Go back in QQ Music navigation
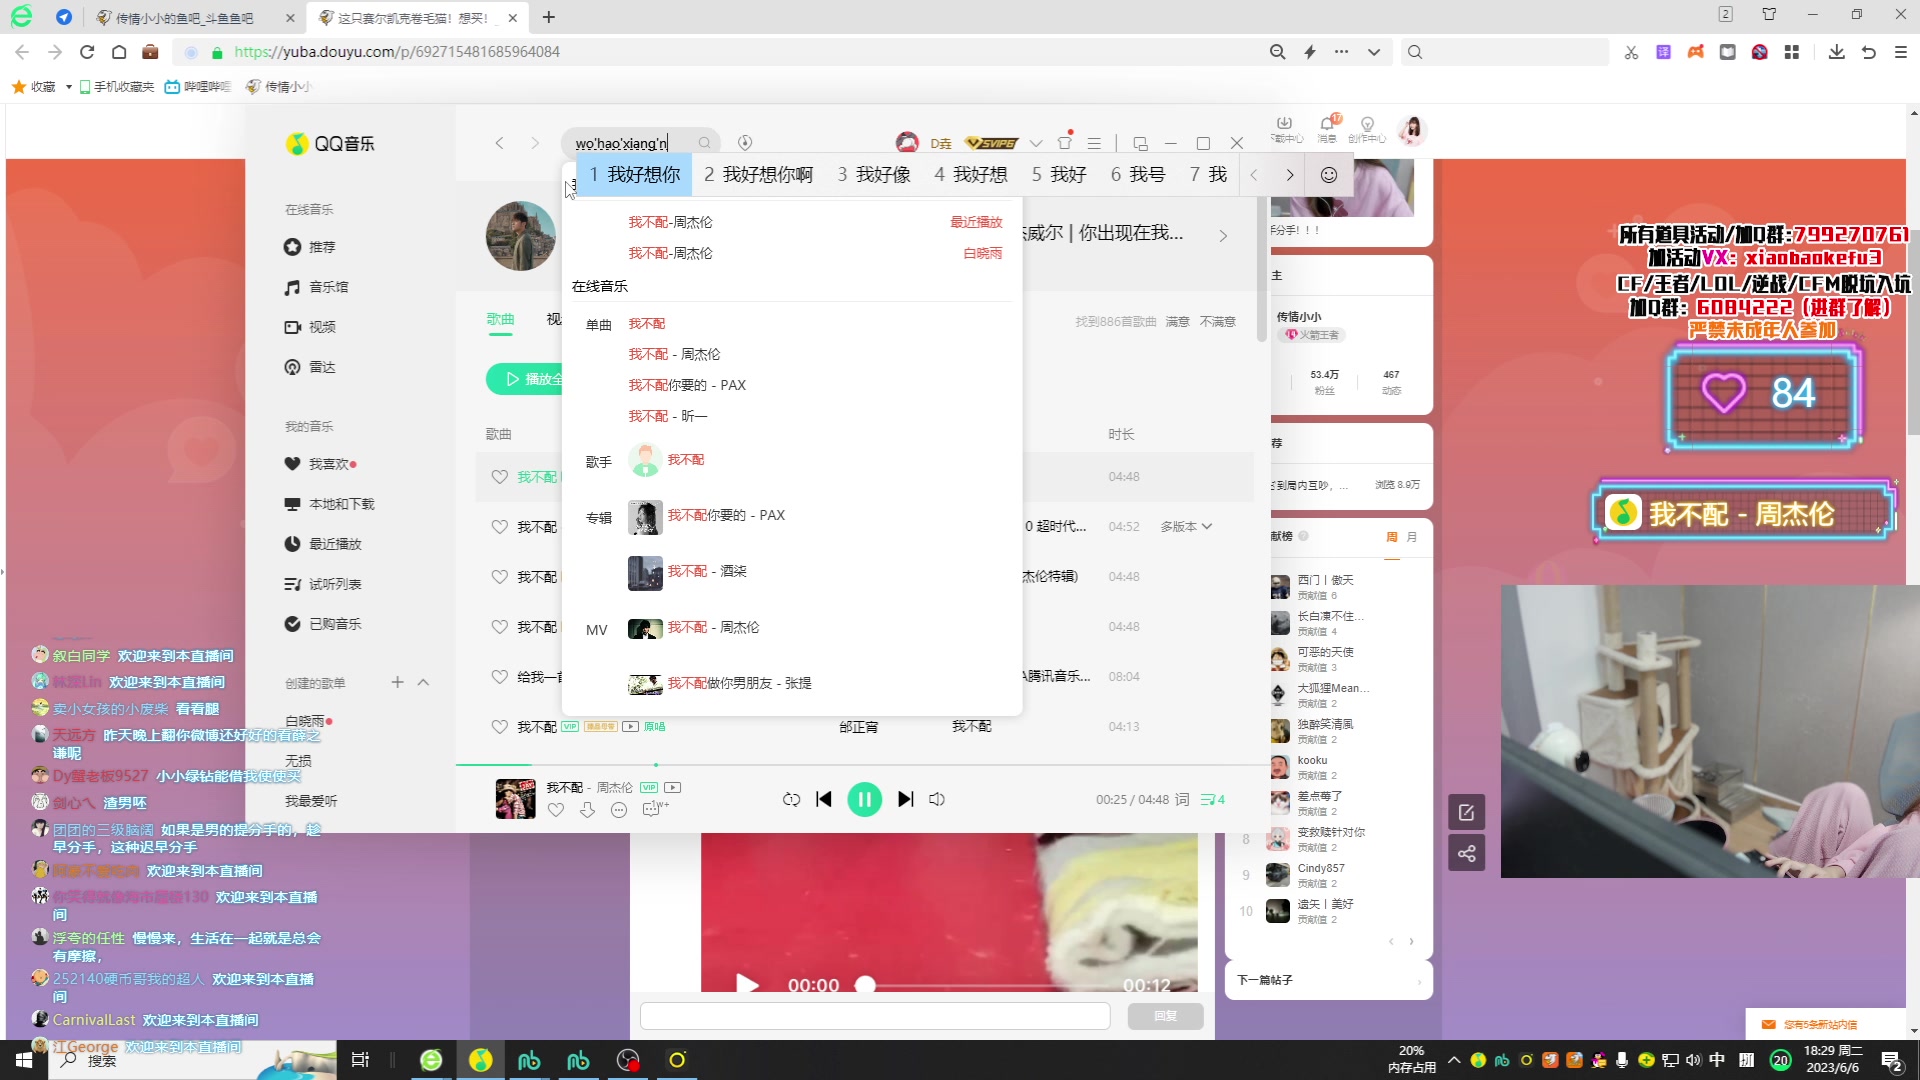1920x1080 pixels. pos(499,143)
